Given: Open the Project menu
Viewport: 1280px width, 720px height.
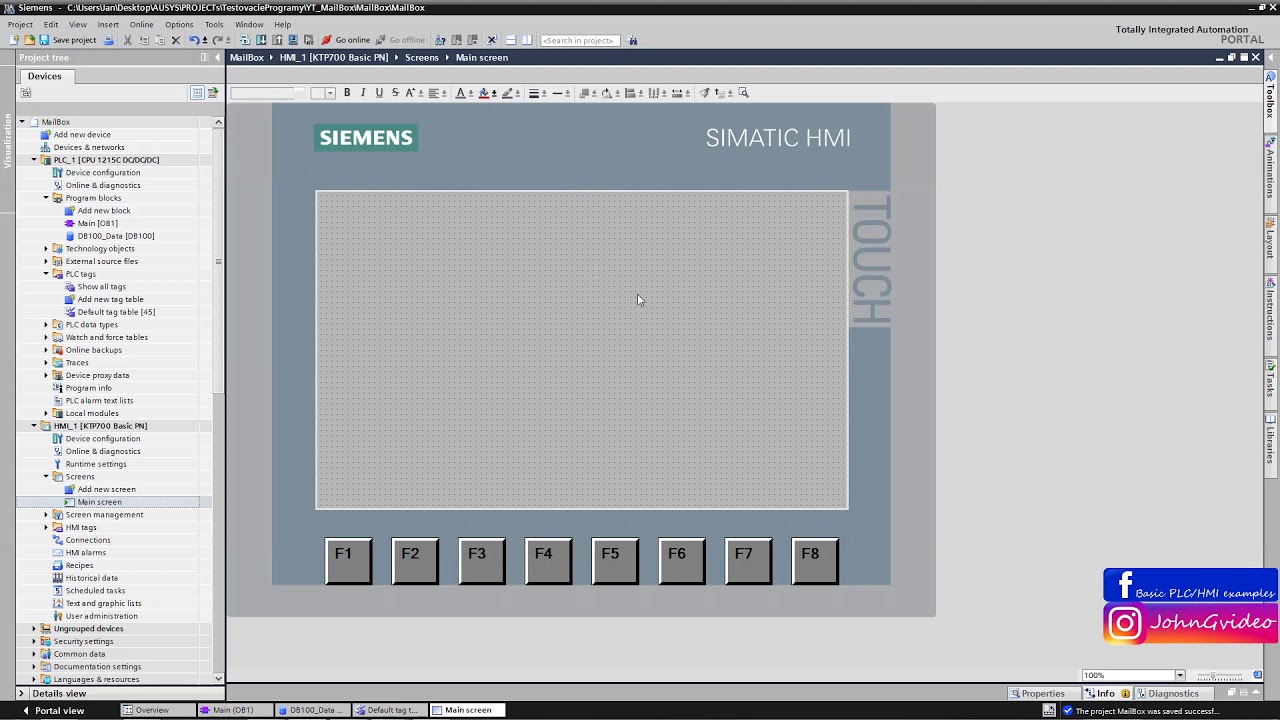Looking at the screenshot, I should [x=20, y=24].
